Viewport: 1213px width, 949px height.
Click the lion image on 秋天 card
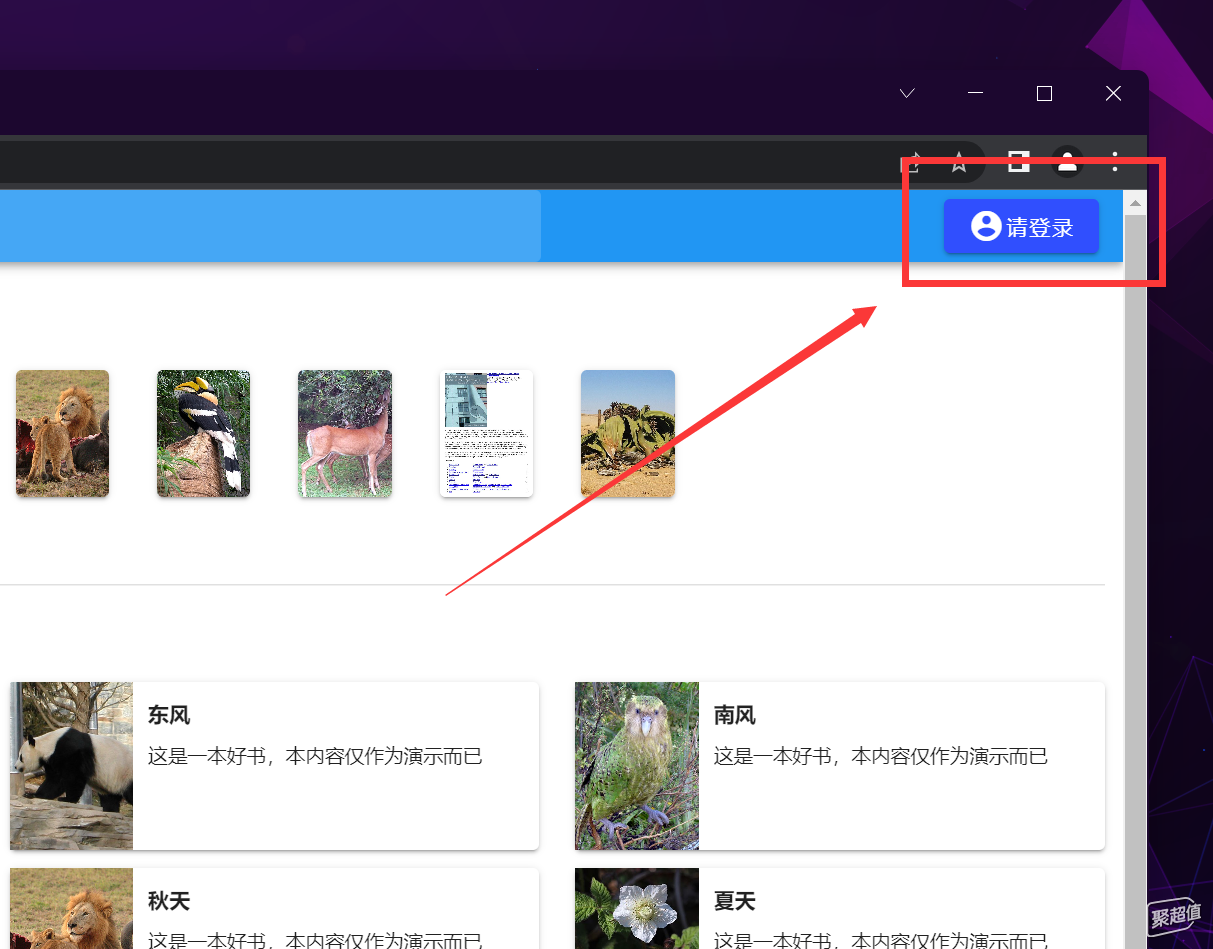[71, 908]
